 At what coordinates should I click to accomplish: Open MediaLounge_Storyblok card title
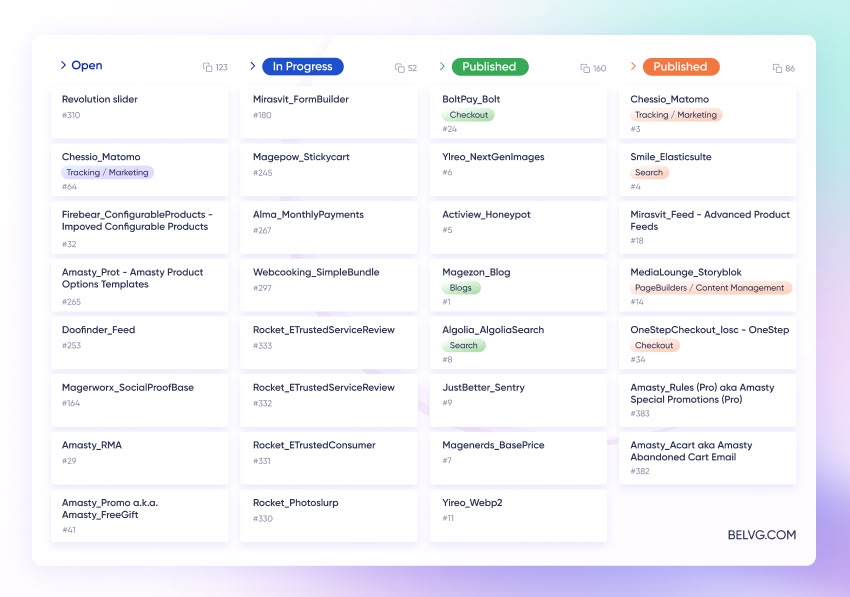[686, 272]
